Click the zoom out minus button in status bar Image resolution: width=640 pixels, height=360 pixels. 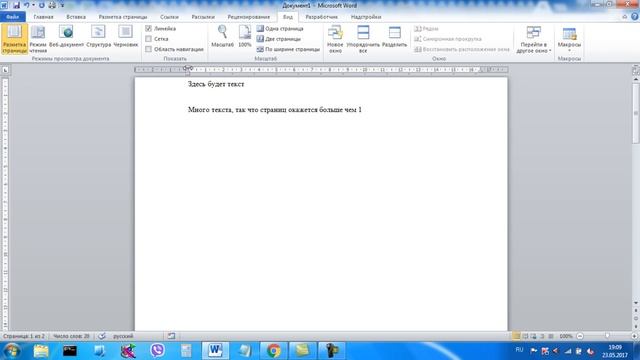580,336
